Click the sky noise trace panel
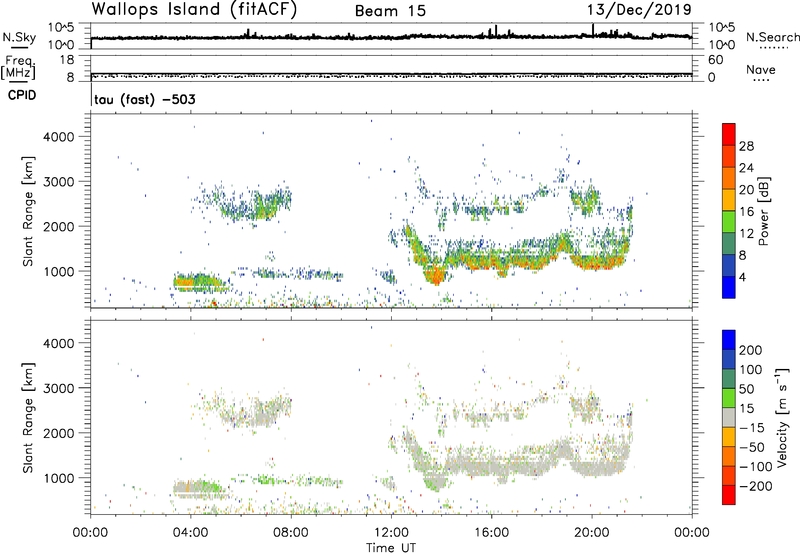 391,36
